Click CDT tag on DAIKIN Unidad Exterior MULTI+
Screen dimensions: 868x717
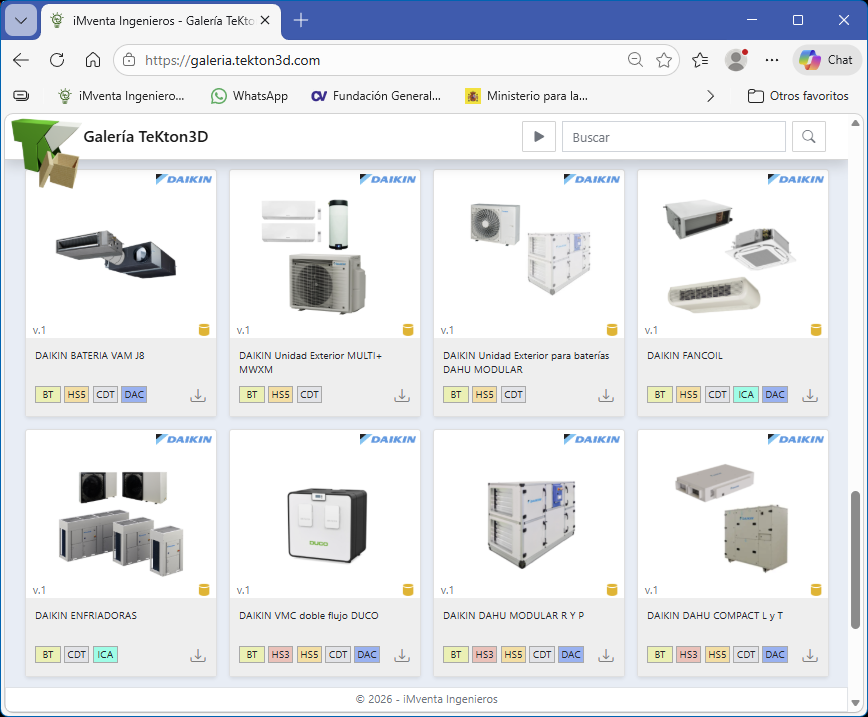click(309, 395)
